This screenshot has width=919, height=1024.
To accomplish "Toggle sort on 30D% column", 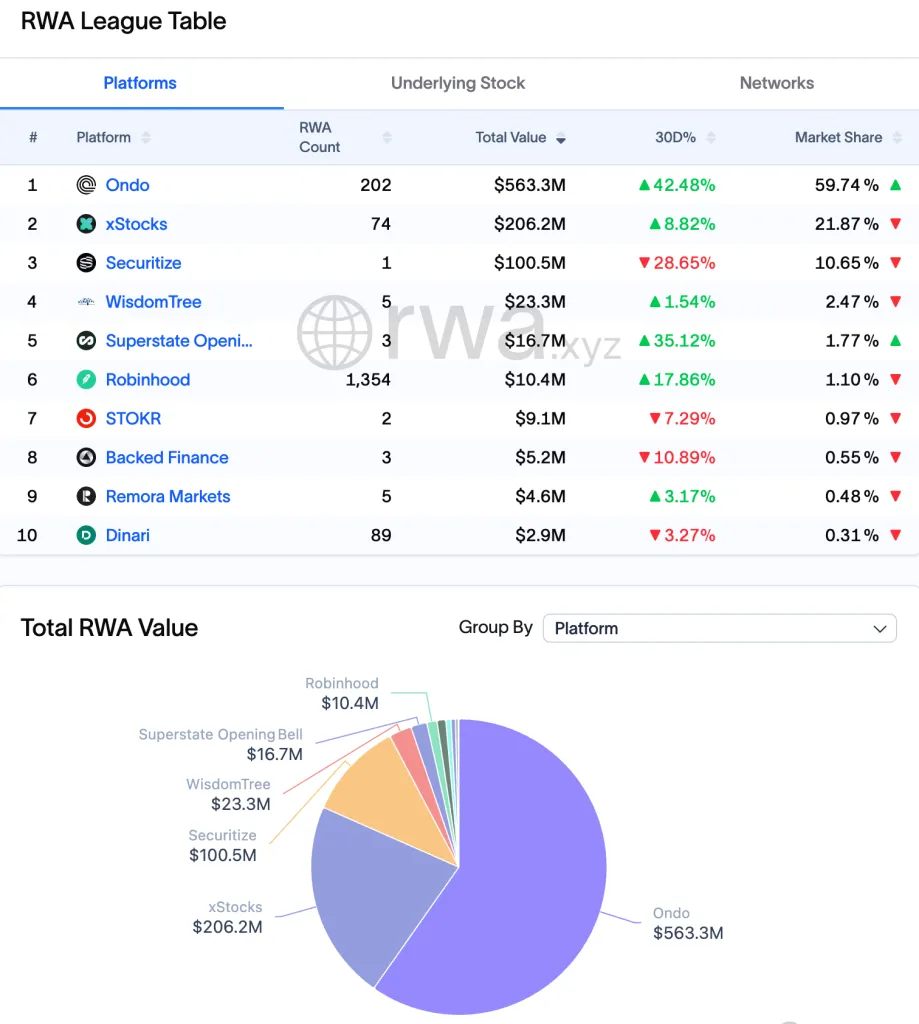I will pos(711,138).
